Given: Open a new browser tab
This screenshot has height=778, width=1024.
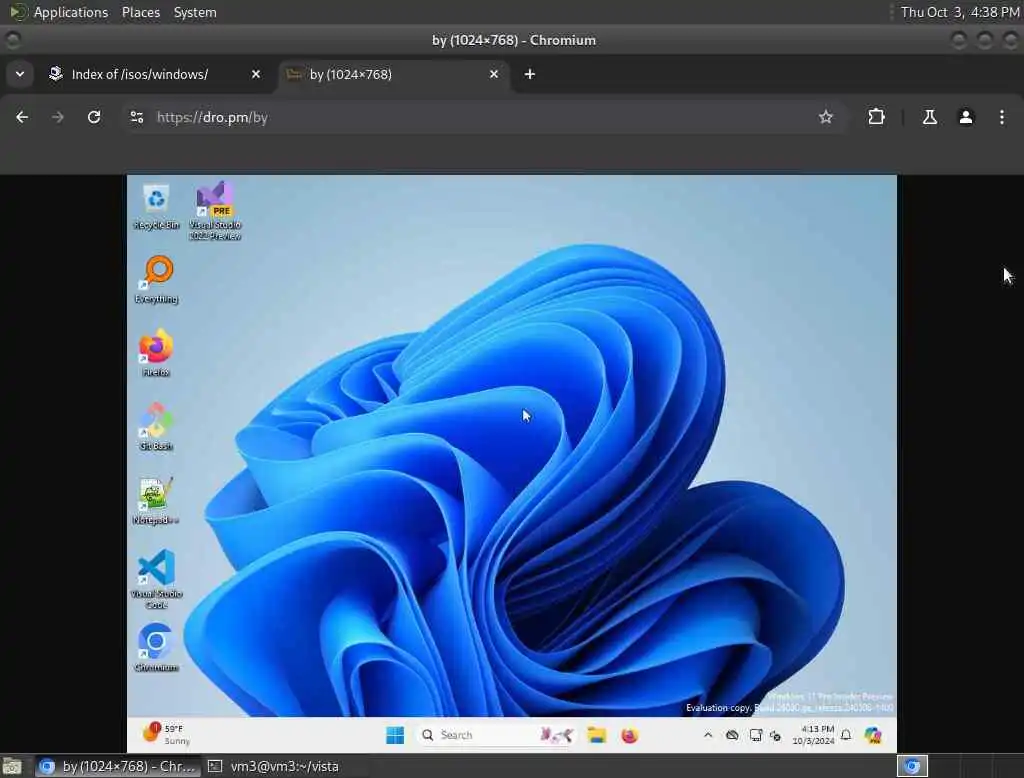Looking at the screenshot, I should coord(530,74).
